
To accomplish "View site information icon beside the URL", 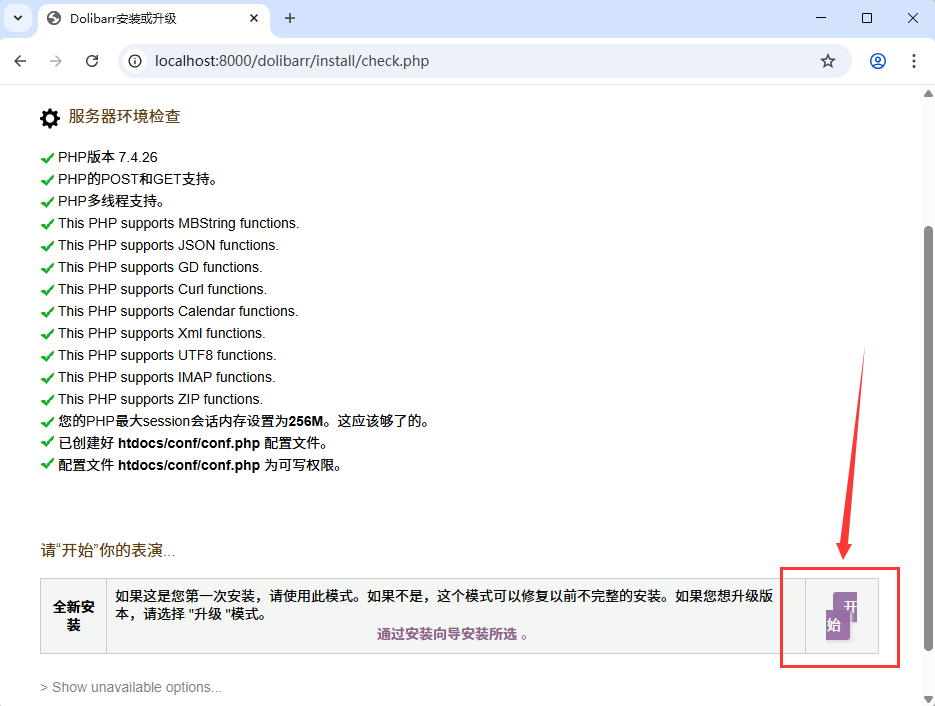I will tap(135, 61).
